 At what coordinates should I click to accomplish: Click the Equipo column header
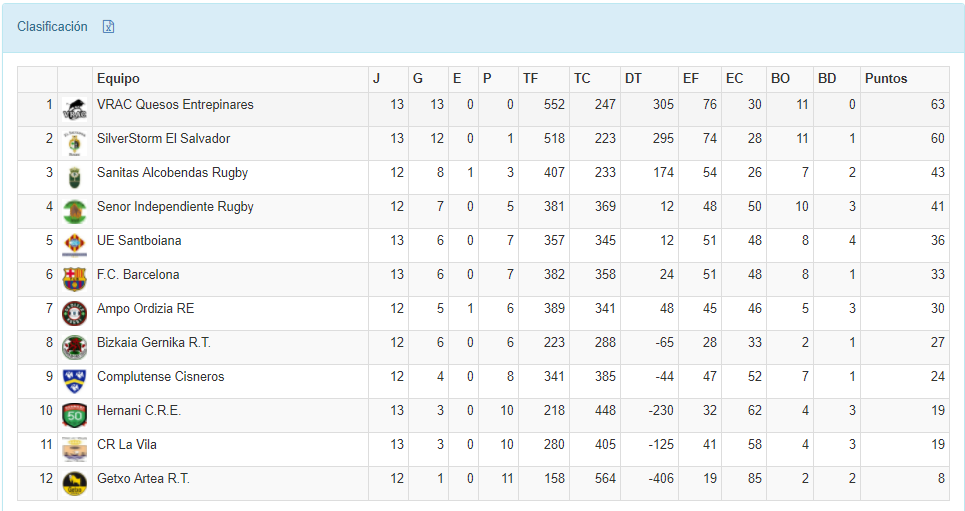point(118,79)
